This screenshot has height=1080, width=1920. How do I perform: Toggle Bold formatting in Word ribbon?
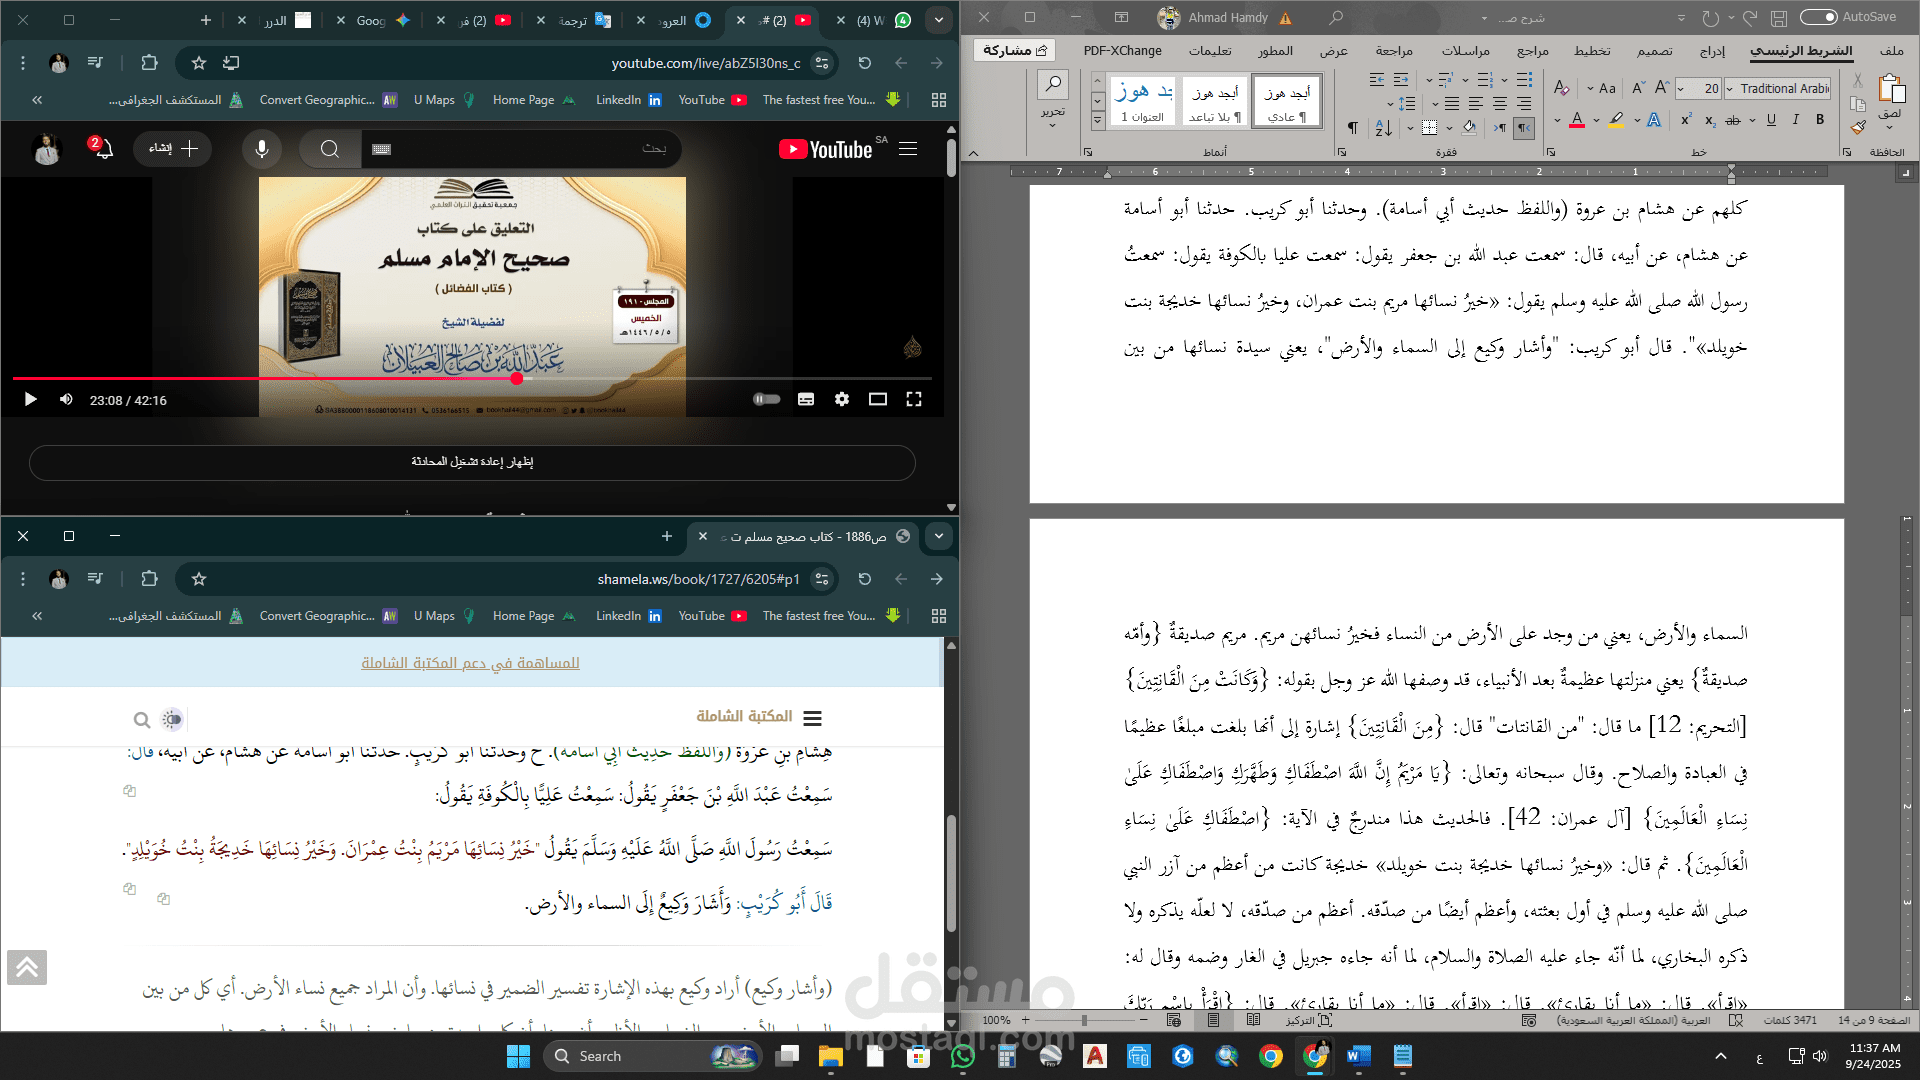(x=1820, y=120)
